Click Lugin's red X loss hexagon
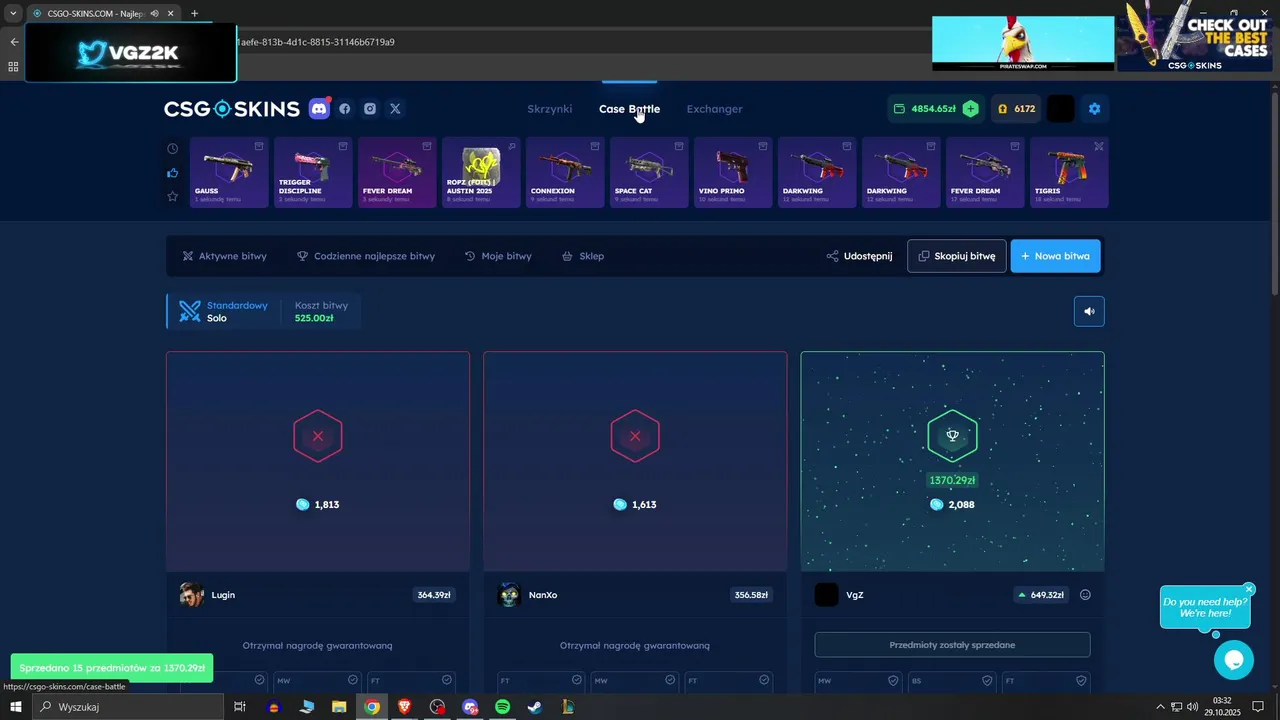The image size is (1280, 720). 318,436
